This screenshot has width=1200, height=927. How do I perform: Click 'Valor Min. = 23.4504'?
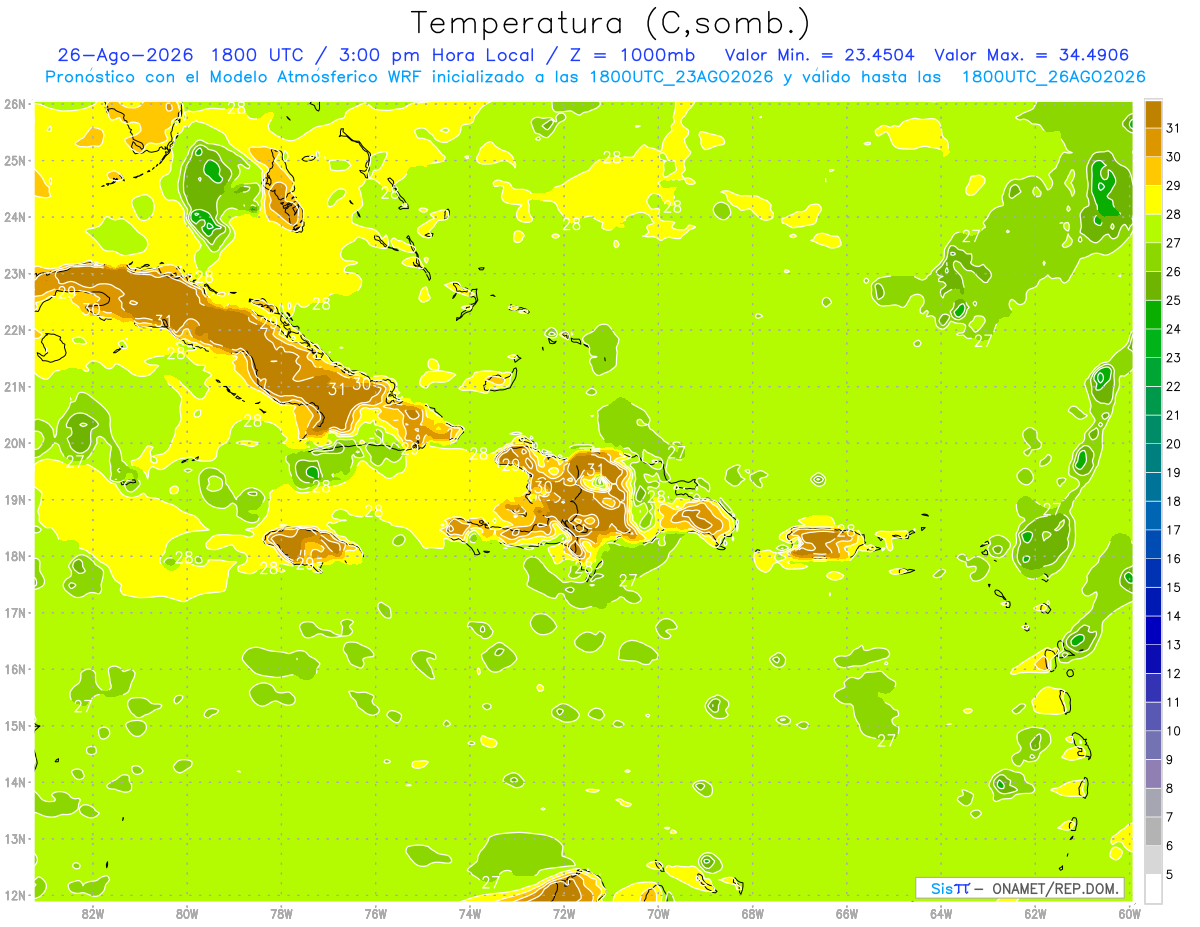[819, 55]
